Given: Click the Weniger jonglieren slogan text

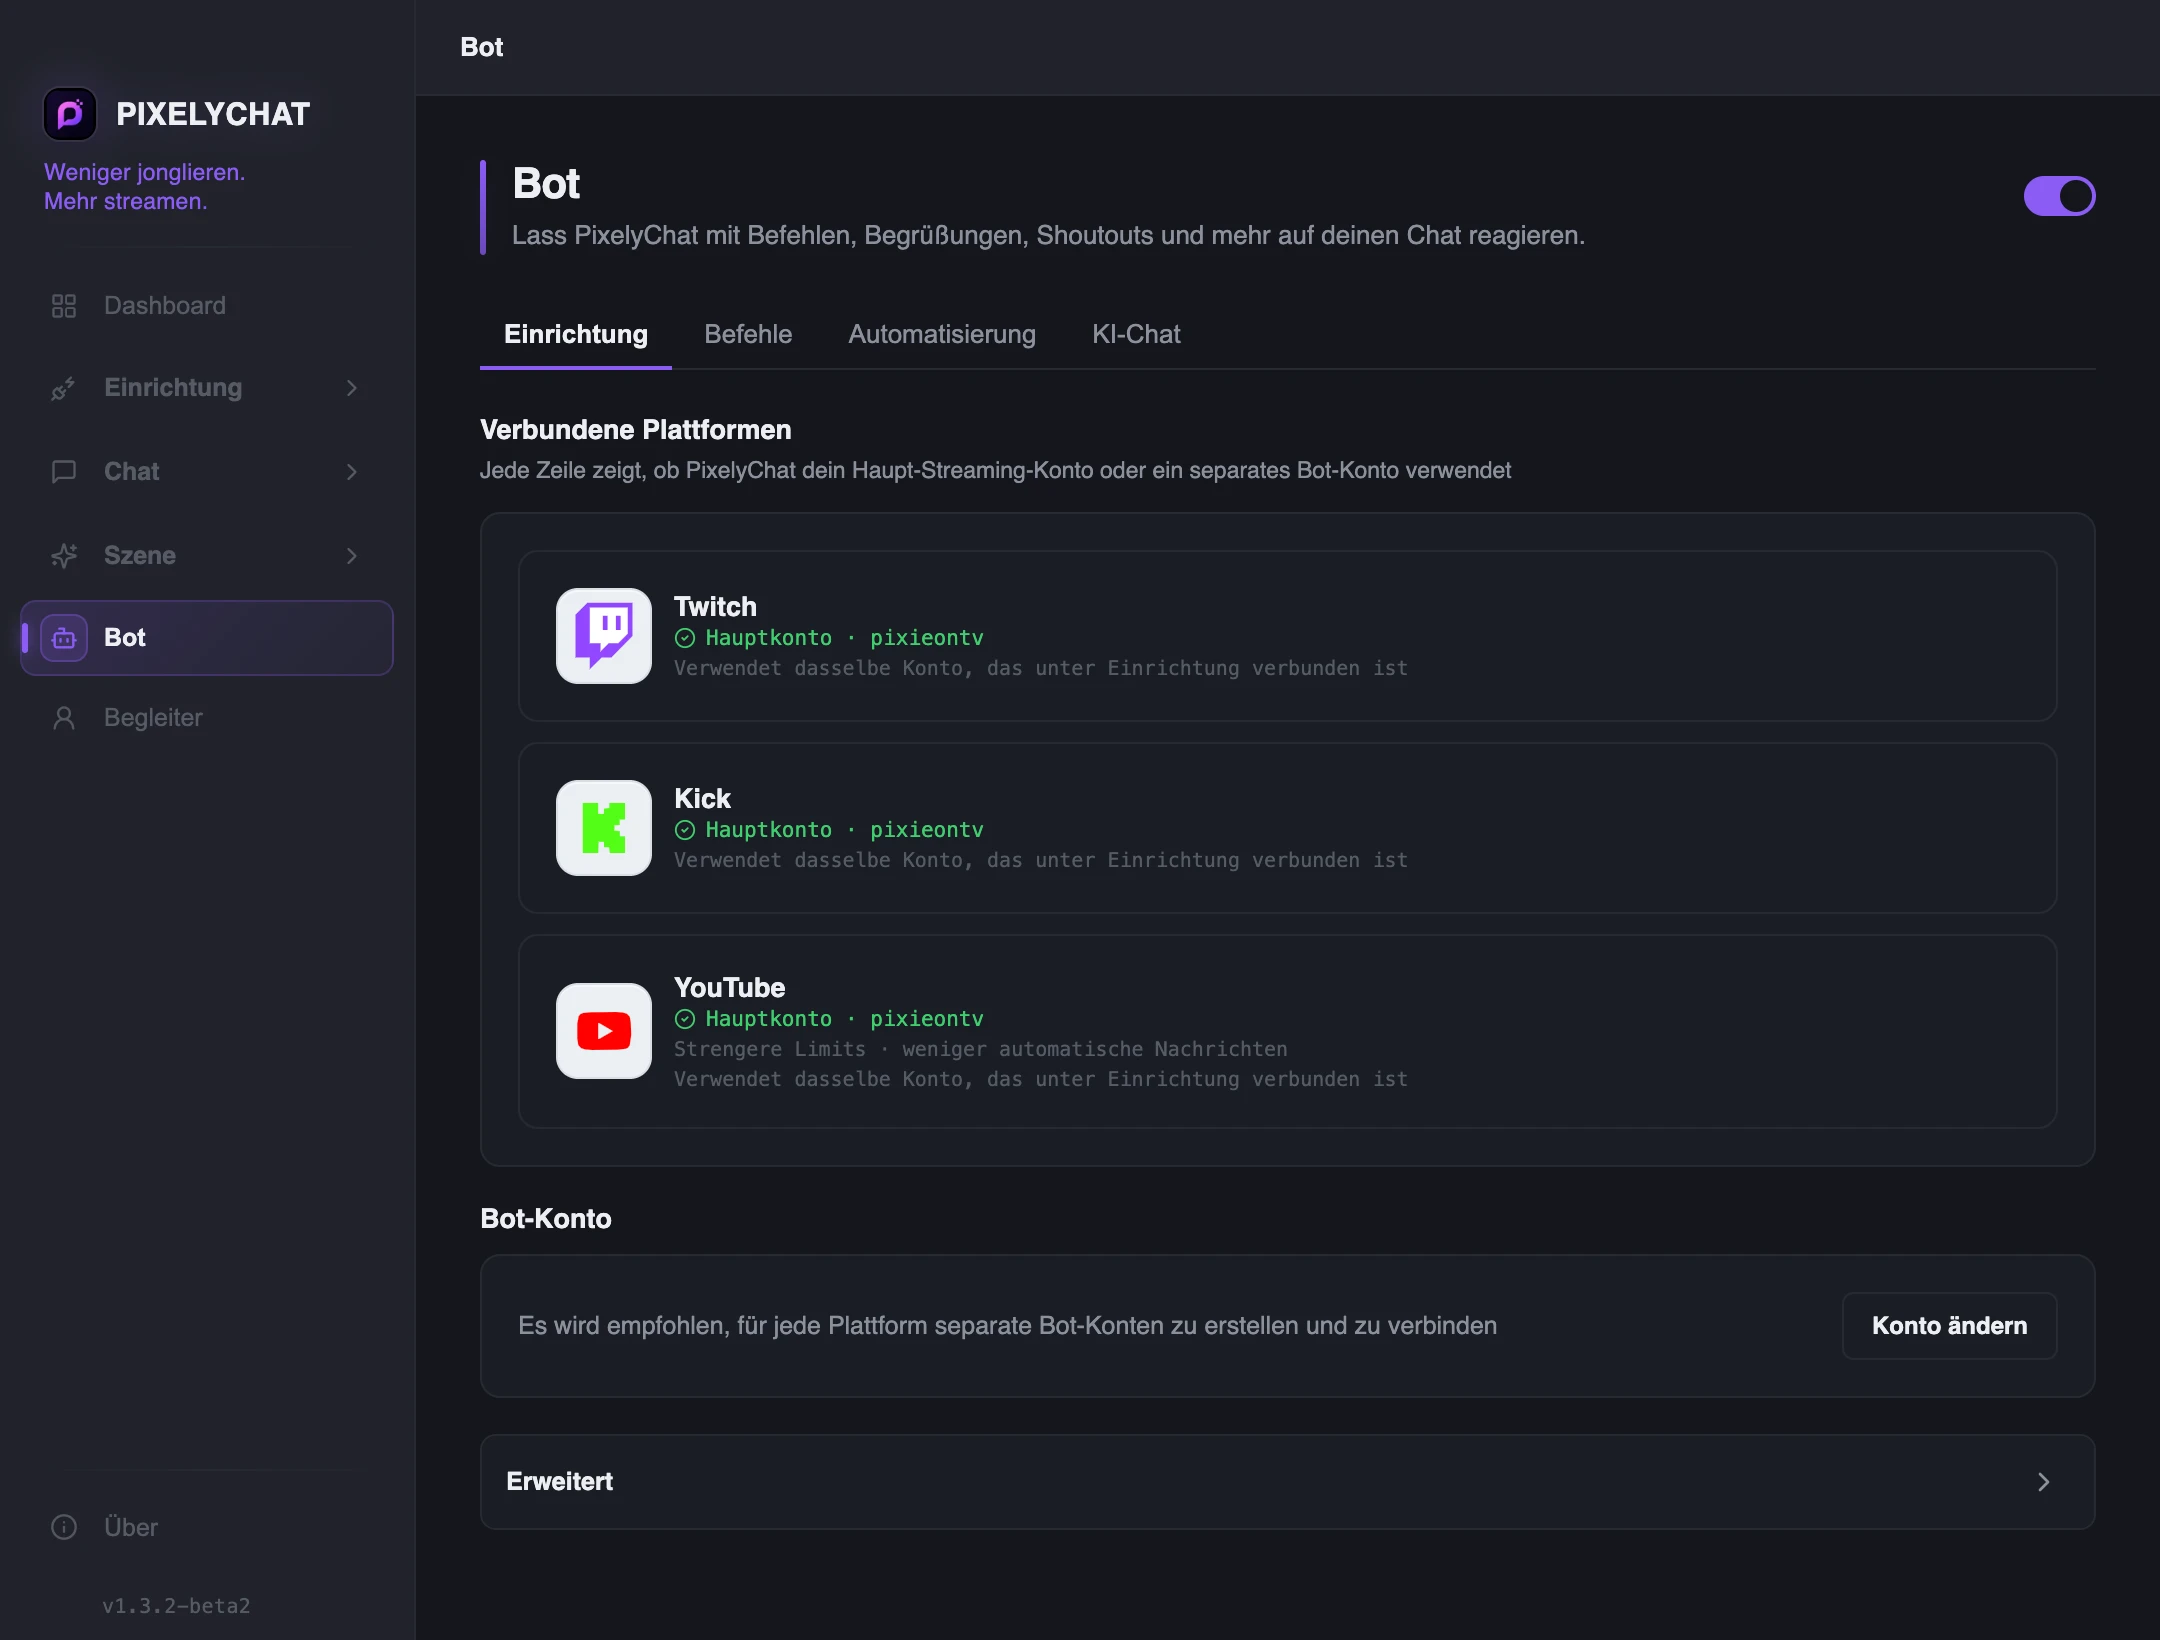Looking at the screenshot, I should pos(145,187).
